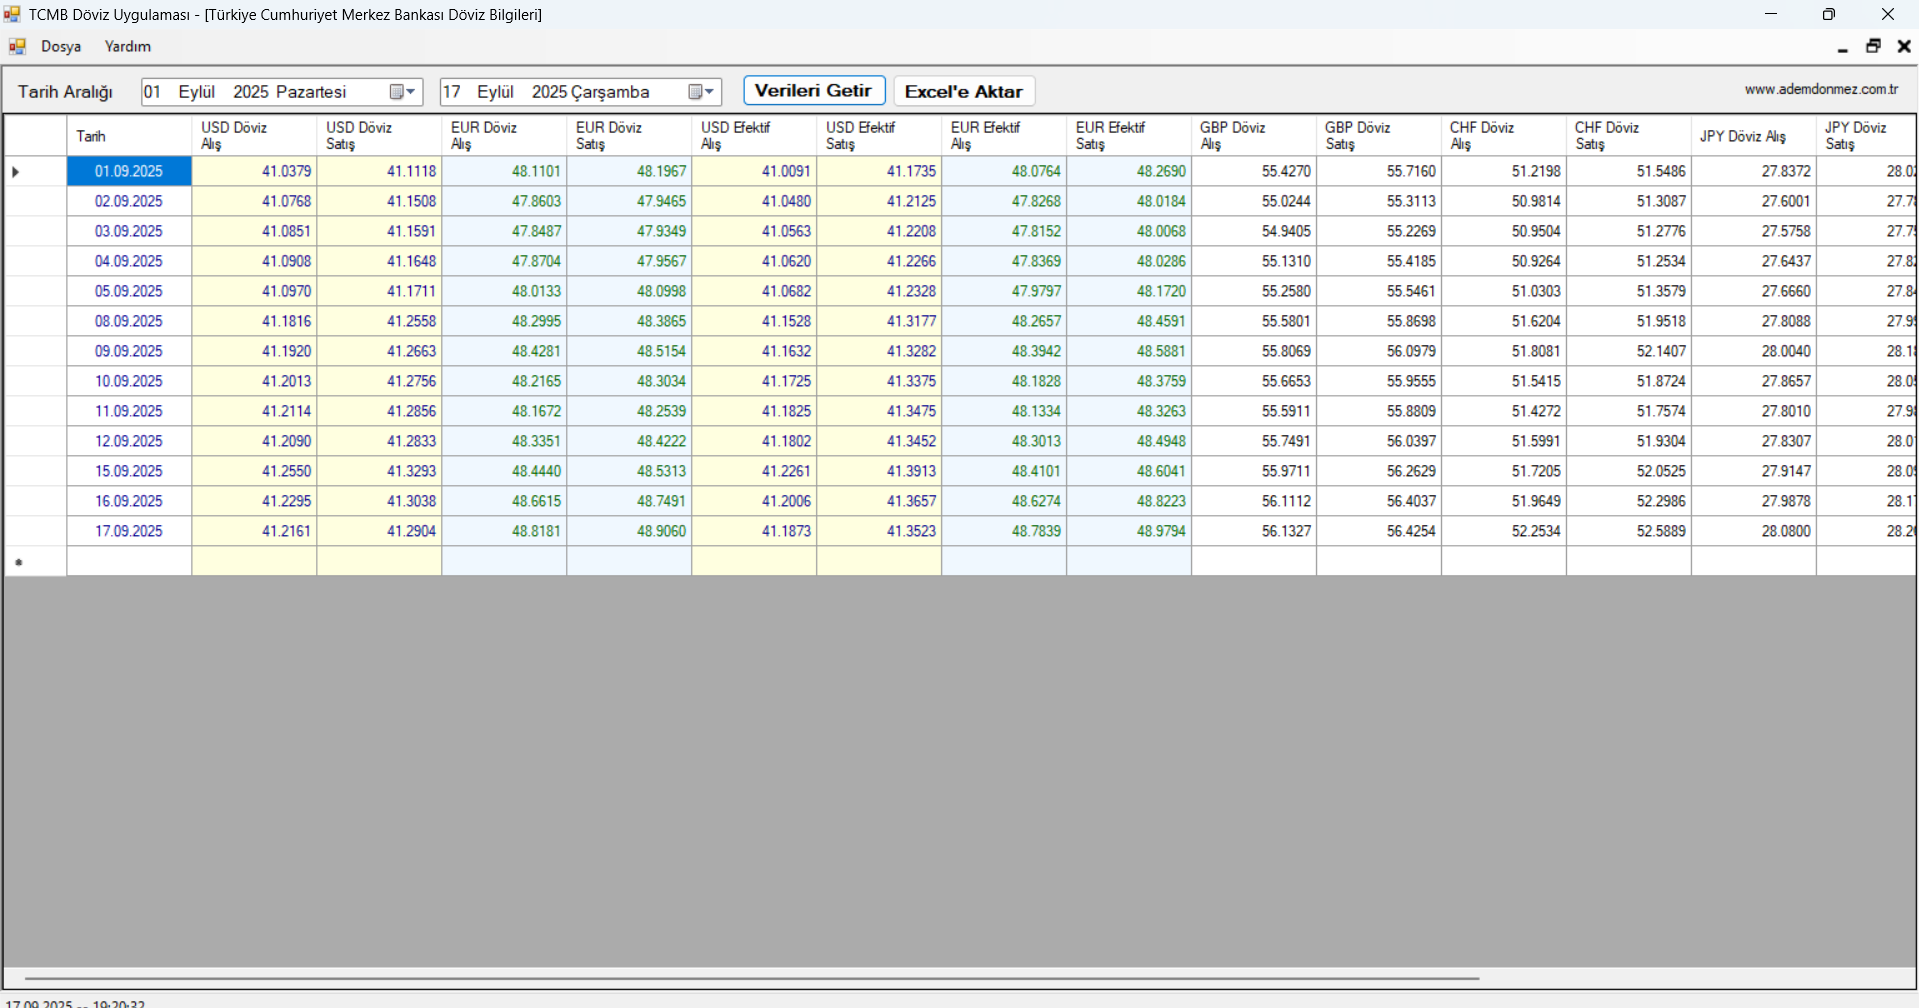The width and height of the screenshot is (1919, 1008).
Task: Open the Dosya menu
Action: pos(61,46)
